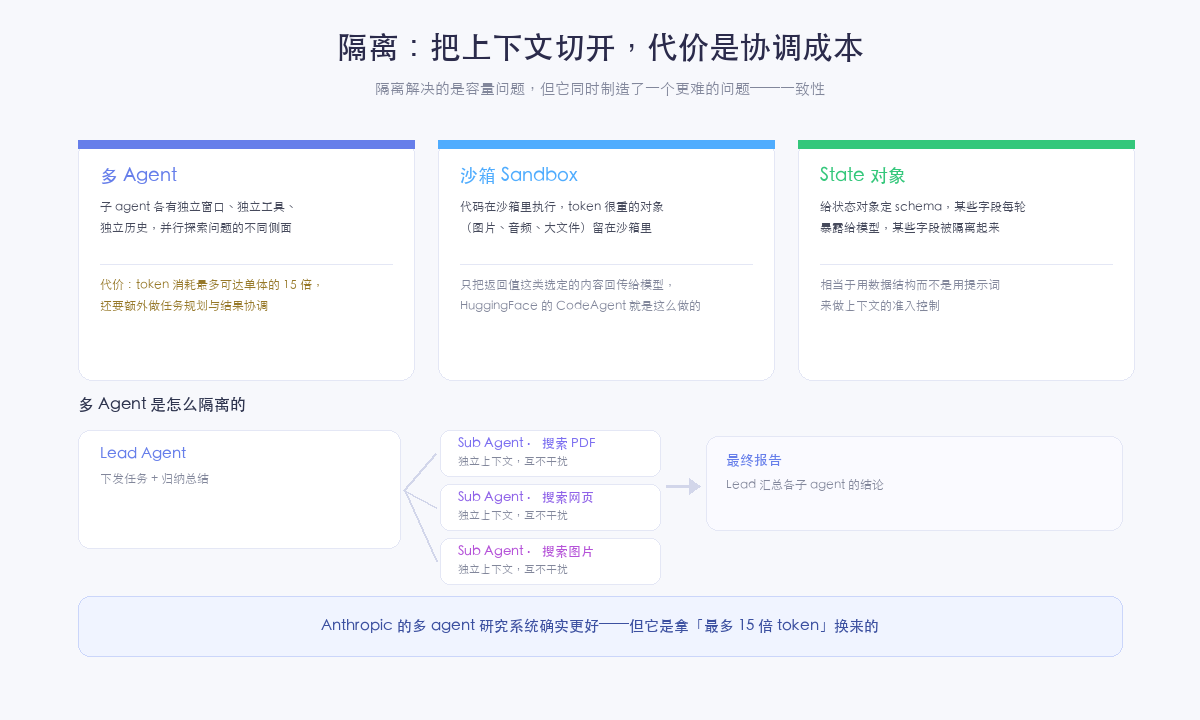Select the Sub Agent 搜索网页 box

(x=550, y=507)
